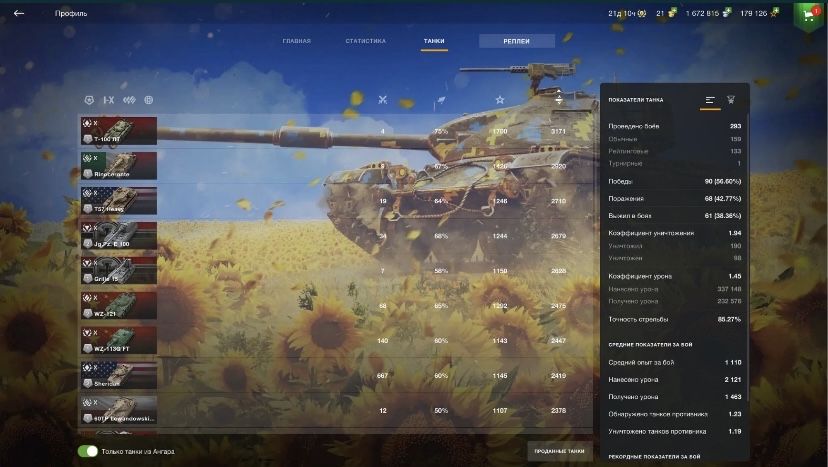
Task: Click 'Обнаружено танков противника' row
Action: [x=674, y=414]
